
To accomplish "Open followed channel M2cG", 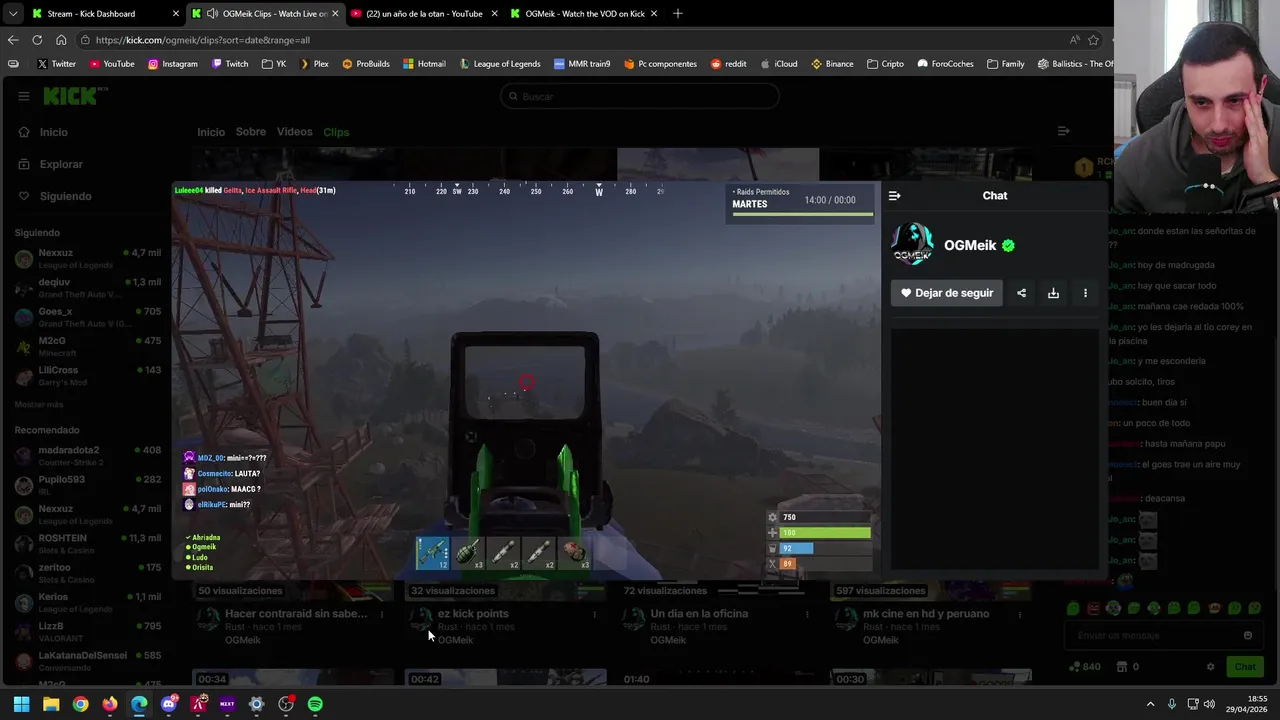I will (88, 345).
